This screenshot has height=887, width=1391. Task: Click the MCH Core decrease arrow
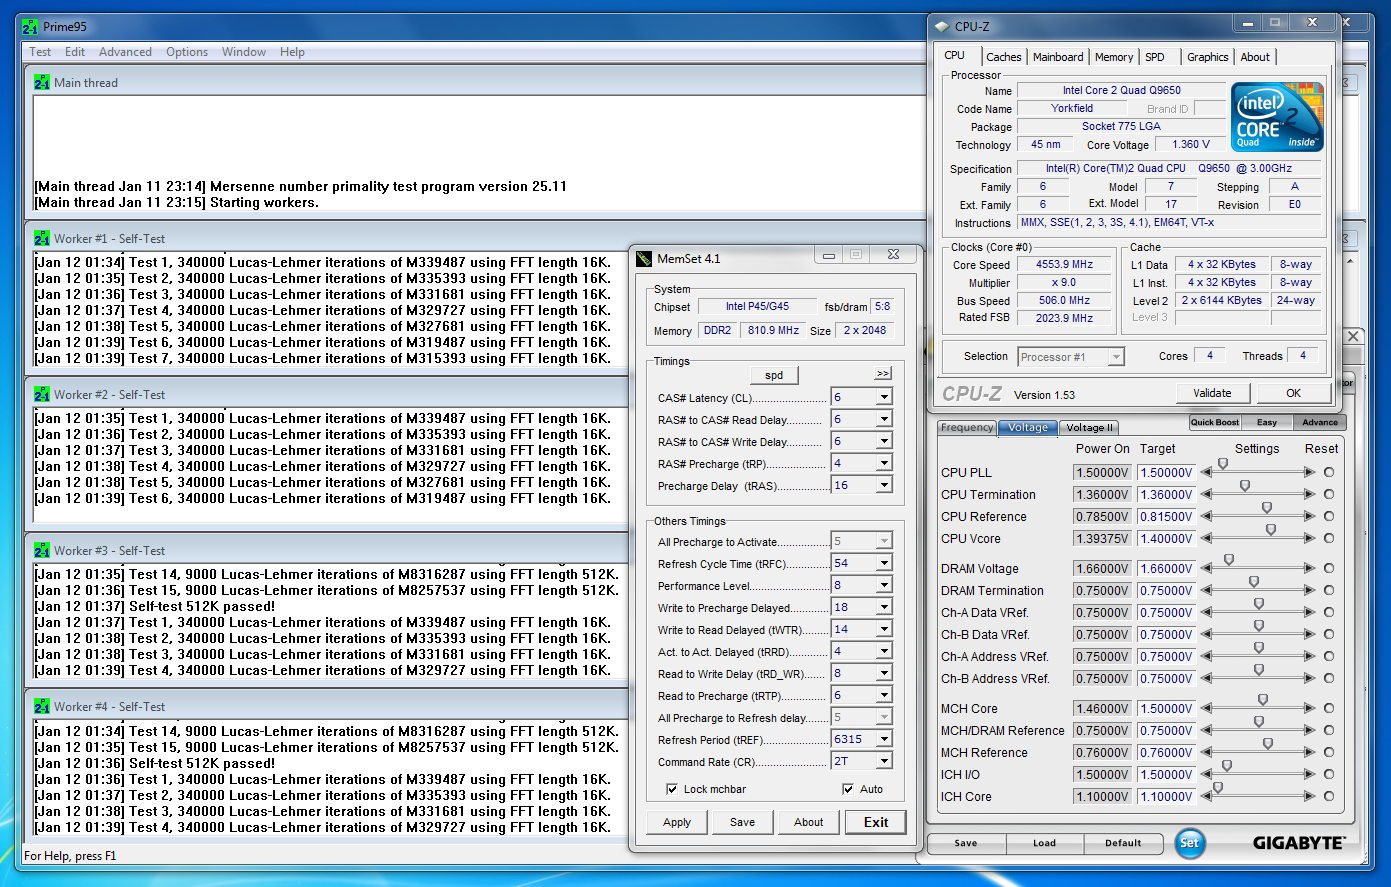(x=1207, y=708)
